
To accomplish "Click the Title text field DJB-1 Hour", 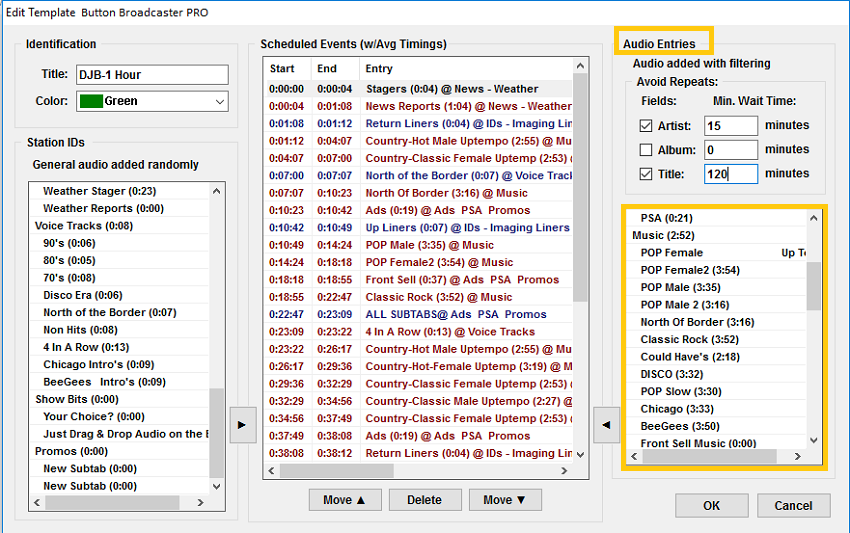I will [x=151, y=75].
